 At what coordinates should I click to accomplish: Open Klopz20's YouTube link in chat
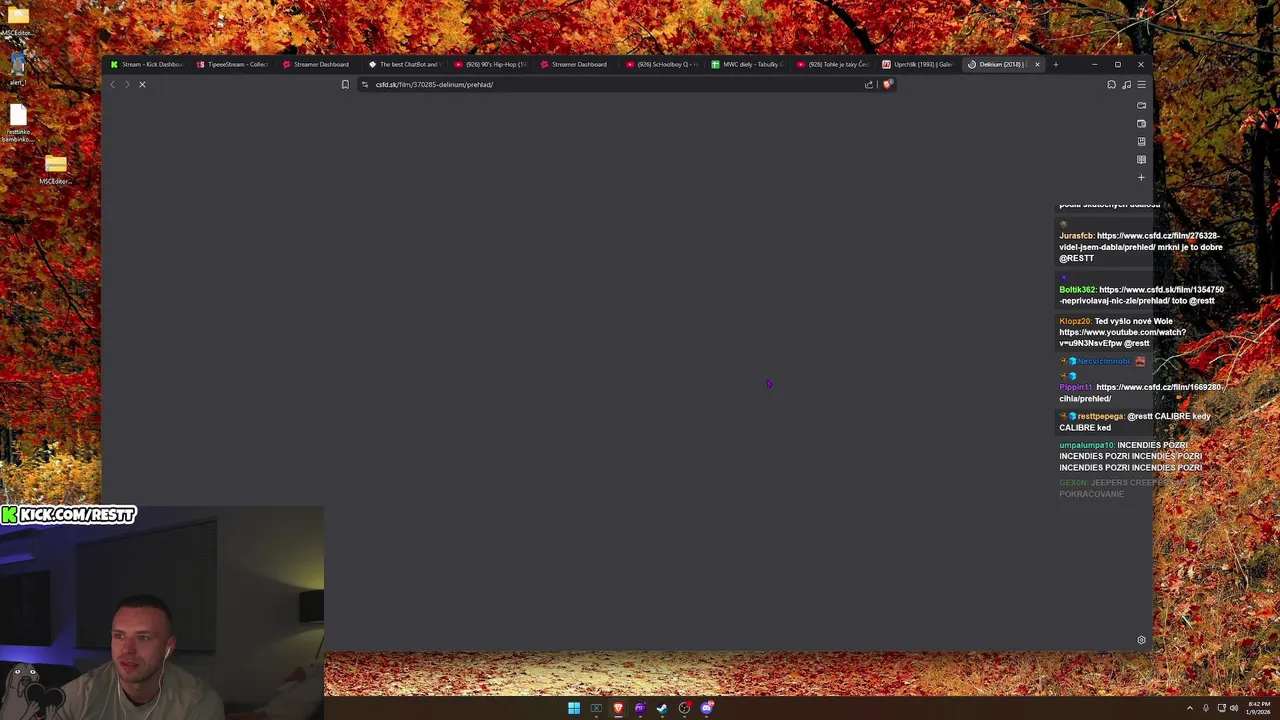coord(1122,337)
